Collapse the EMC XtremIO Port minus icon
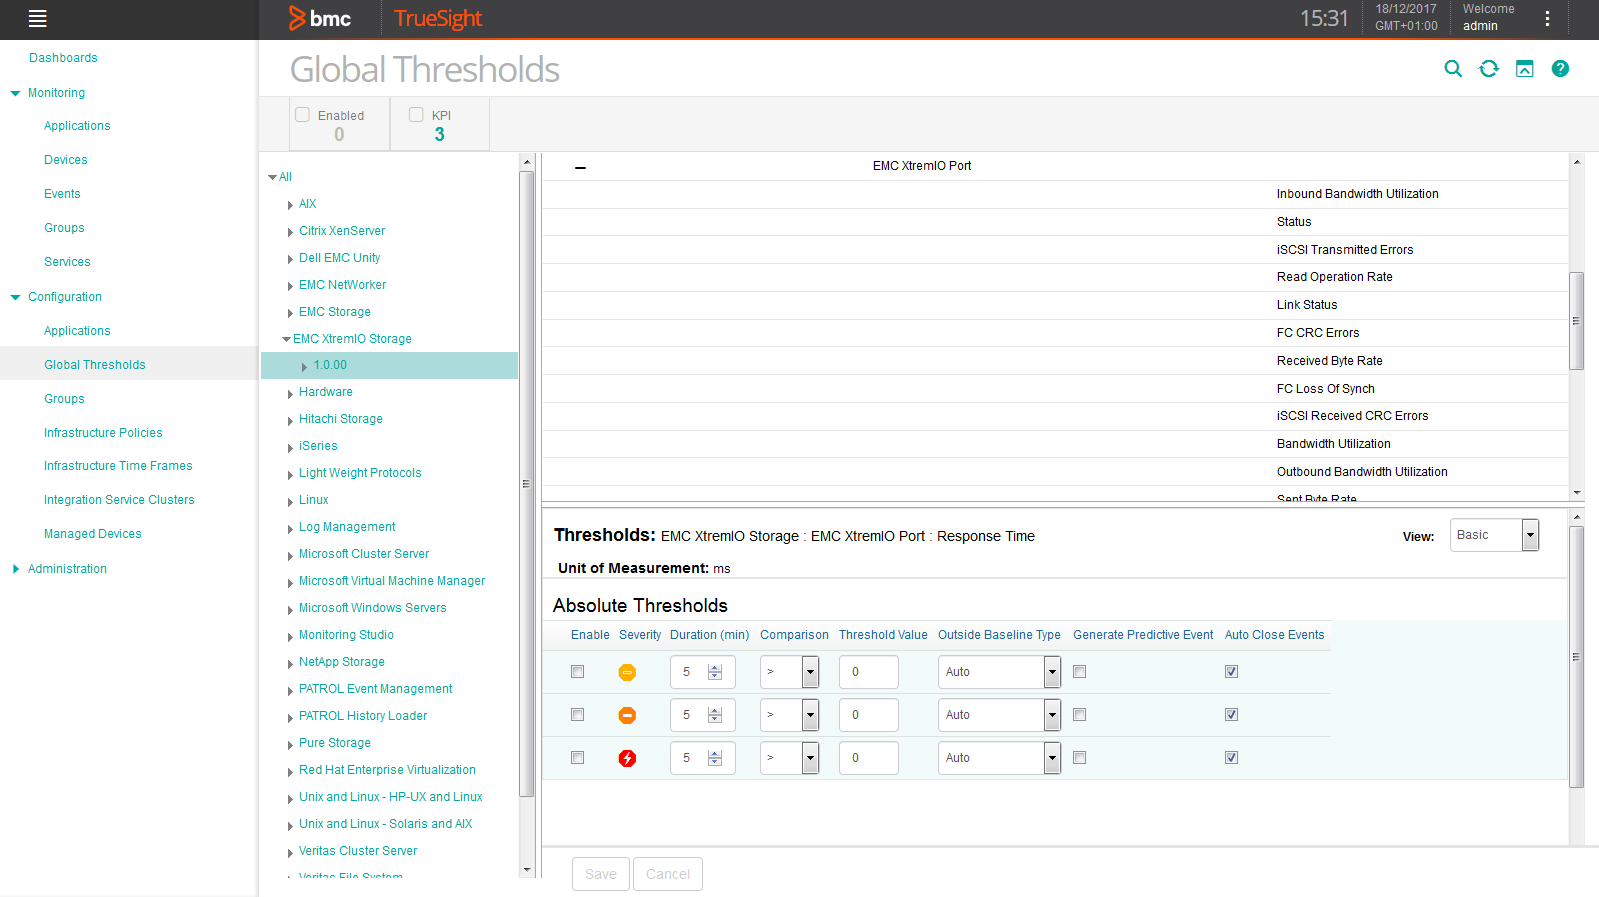 (x=580, y=167)
